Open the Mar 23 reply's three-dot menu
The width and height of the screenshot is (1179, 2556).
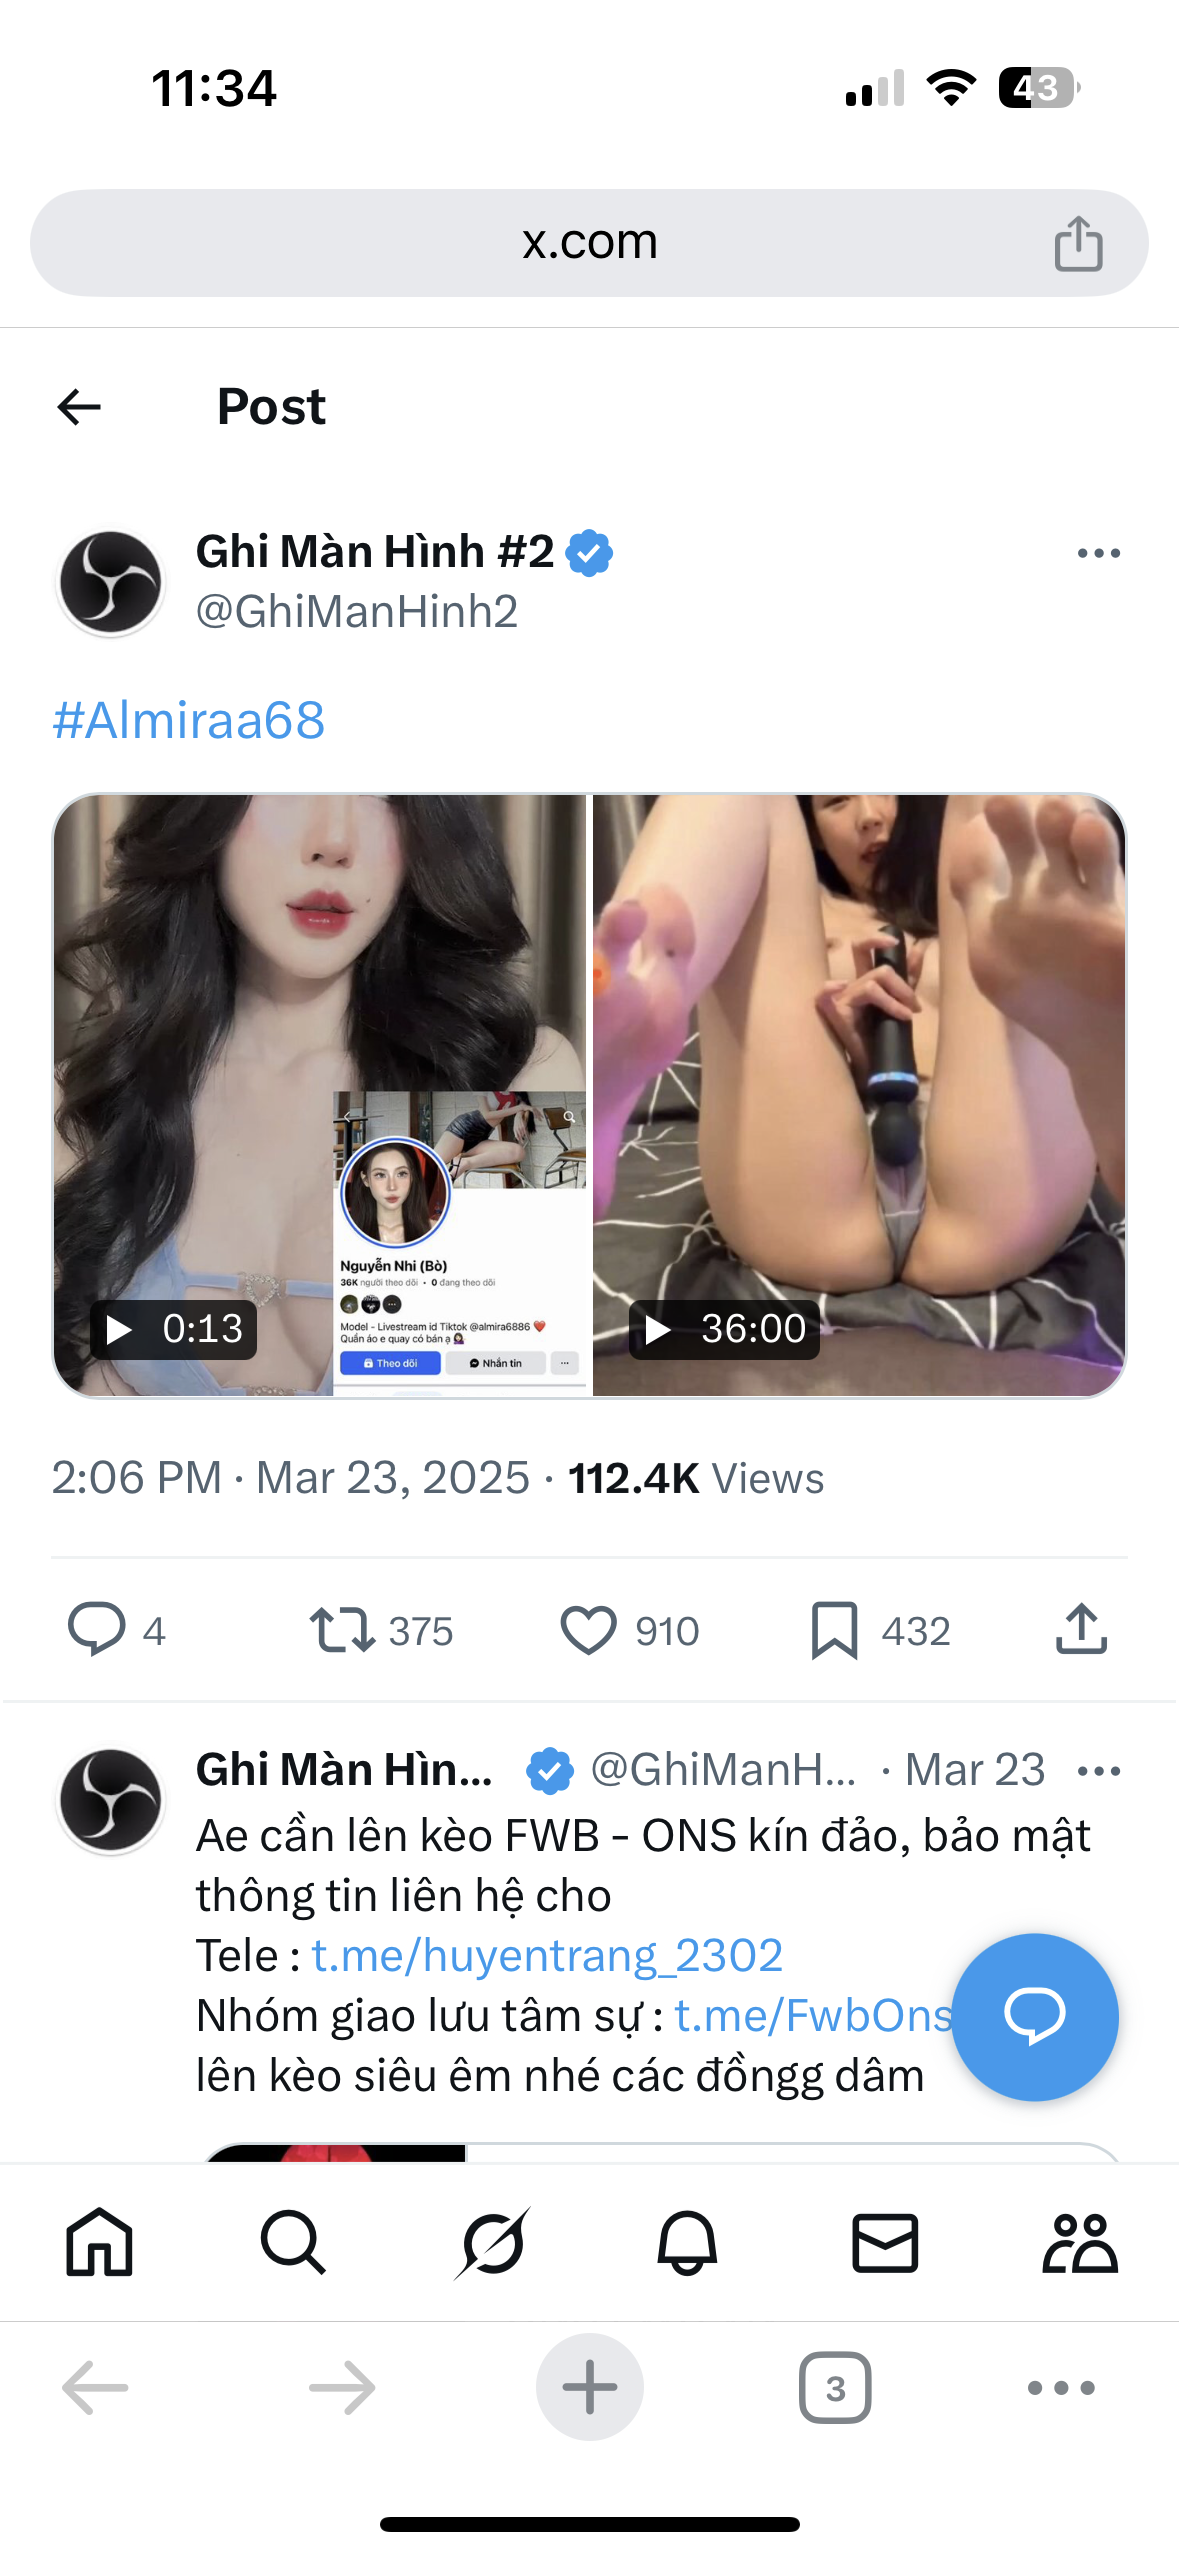[x=1098, y=1771]
